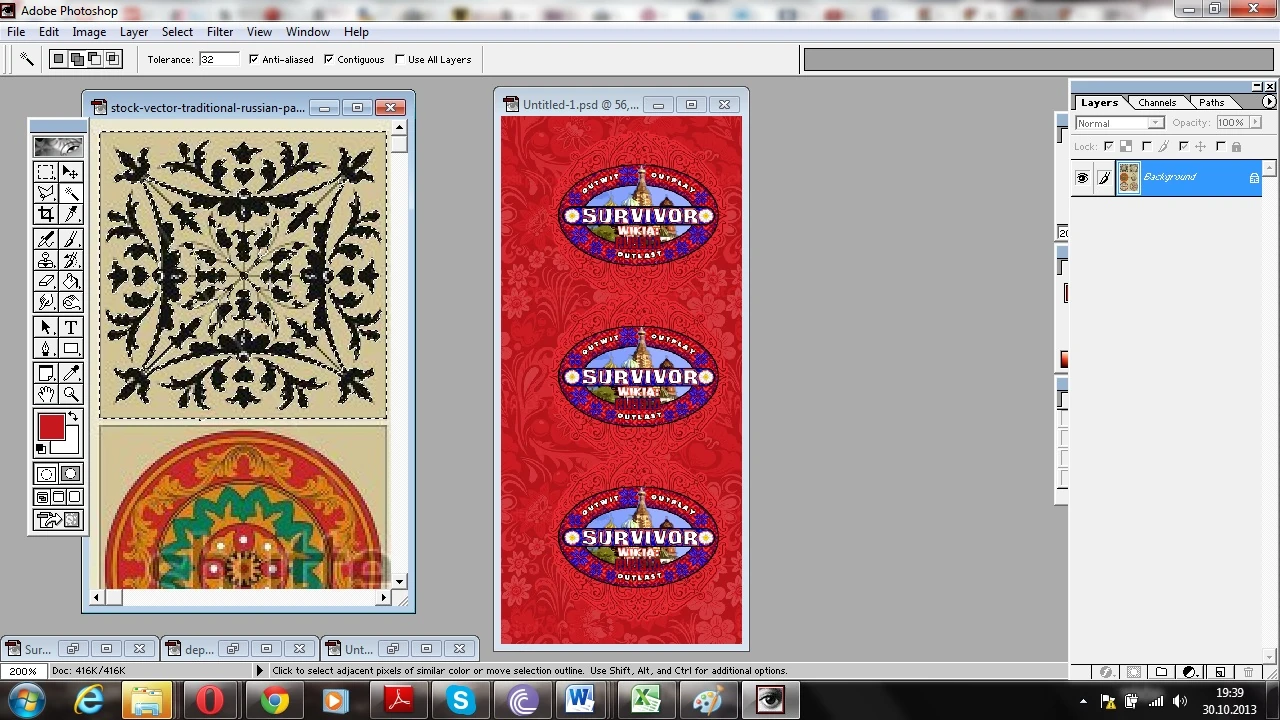Reset to default foreground and background colors

(x=41, y=449)
